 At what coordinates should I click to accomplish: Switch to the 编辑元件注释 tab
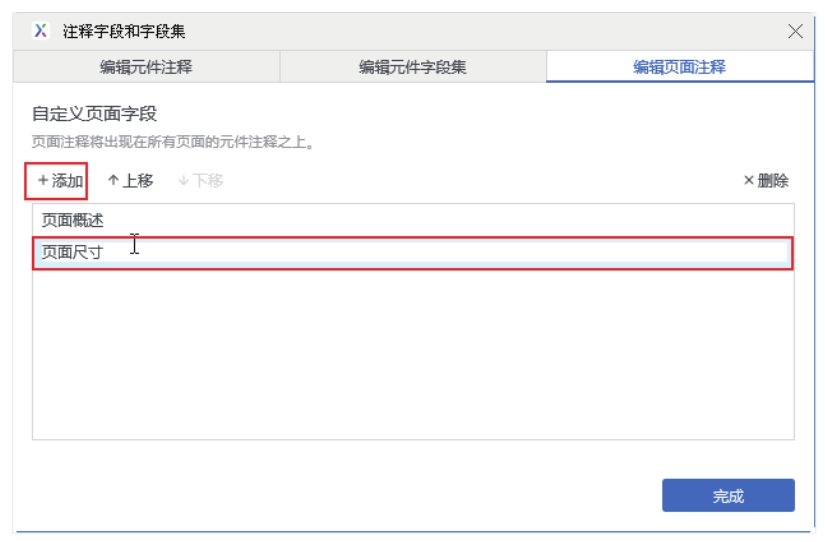pyautogui.click(x=146, y=68)
